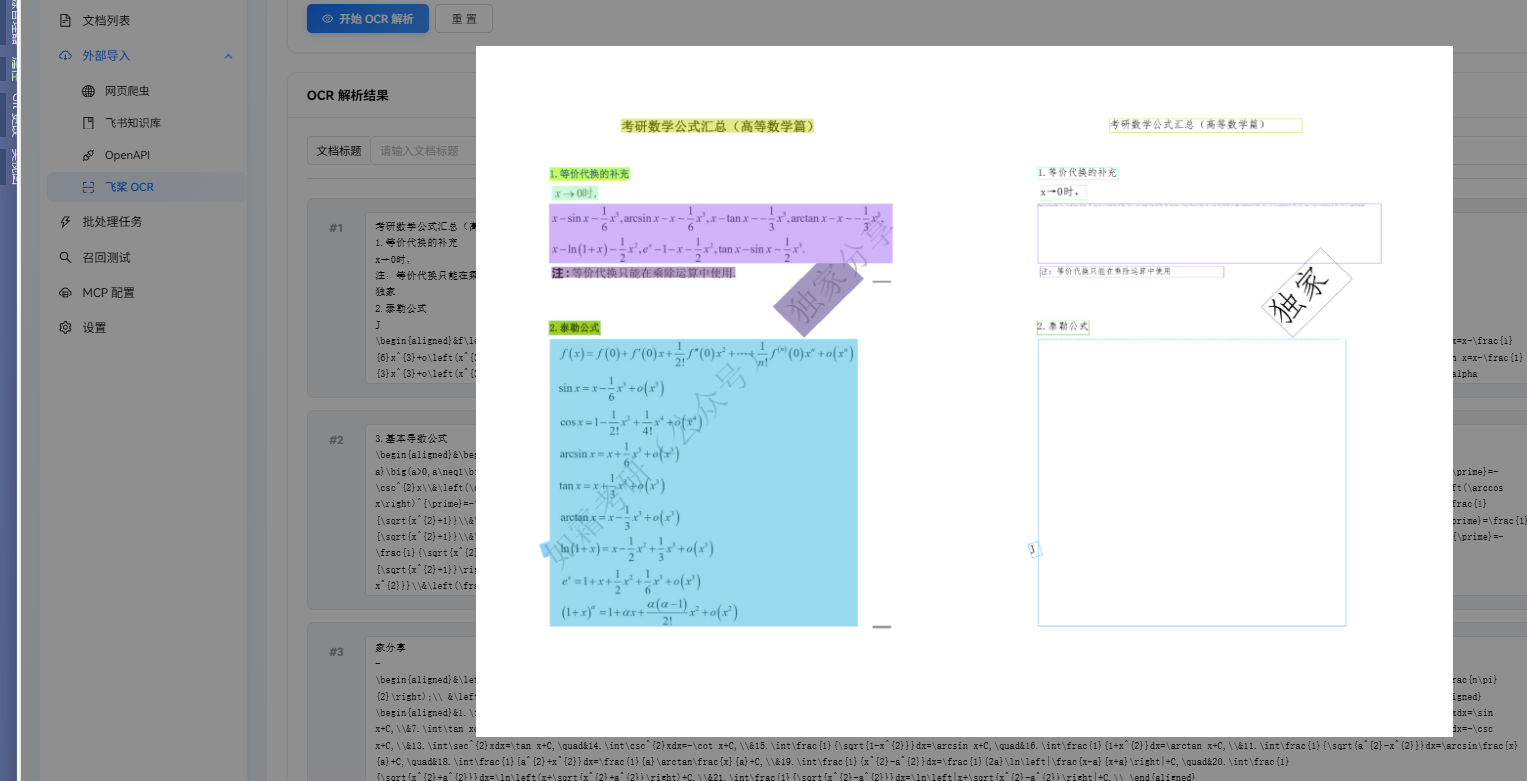The height and width of the screenshot is (781, 1527).
Task: Open the 批处理任务 menu item
Action: tap(112, 222)
